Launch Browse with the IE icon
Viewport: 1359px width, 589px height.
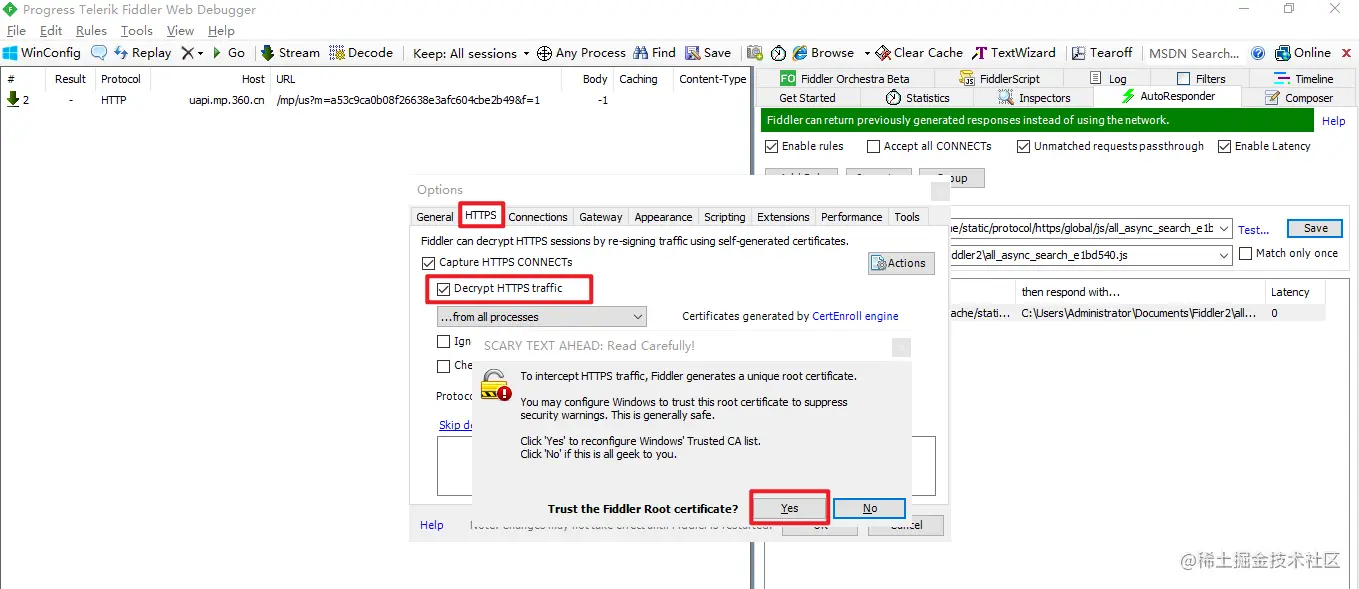823,53
